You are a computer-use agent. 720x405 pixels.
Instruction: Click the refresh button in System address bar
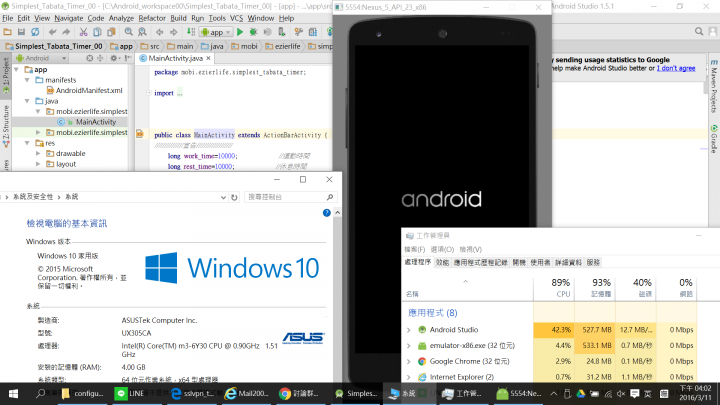click(x=234, y=197)
